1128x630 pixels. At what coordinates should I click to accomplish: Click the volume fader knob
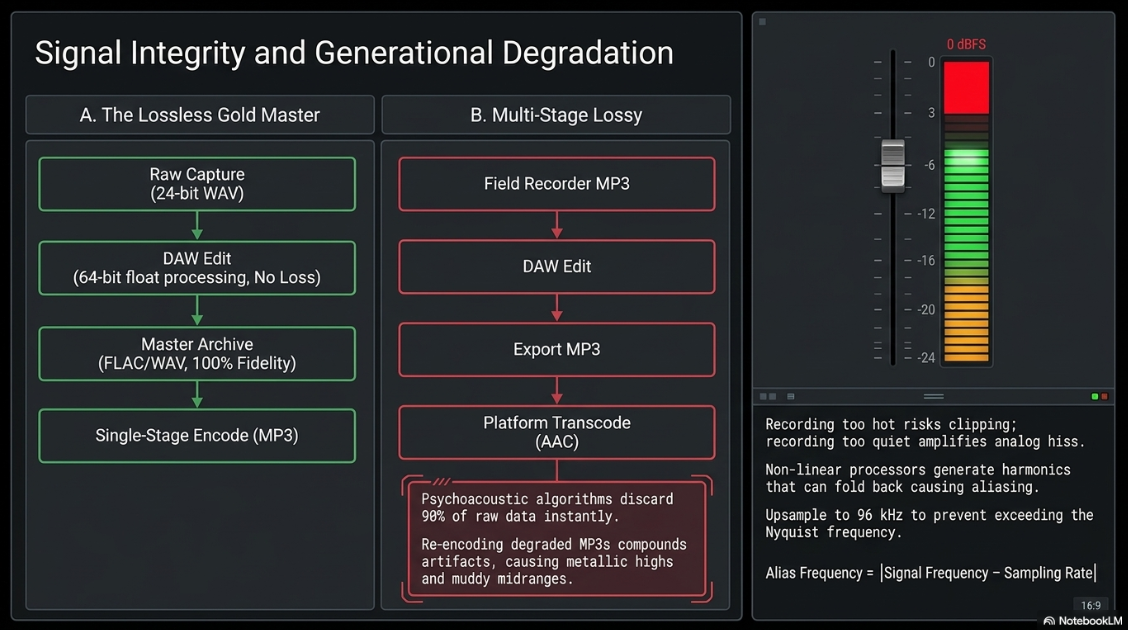(x=893, y=165)
